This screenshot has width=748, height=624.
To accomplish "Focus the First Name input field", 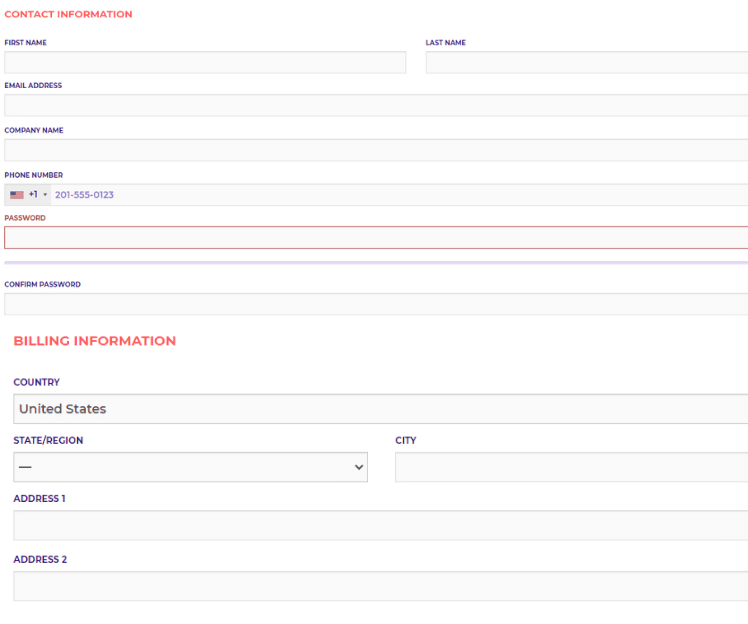I will (205, 63).
